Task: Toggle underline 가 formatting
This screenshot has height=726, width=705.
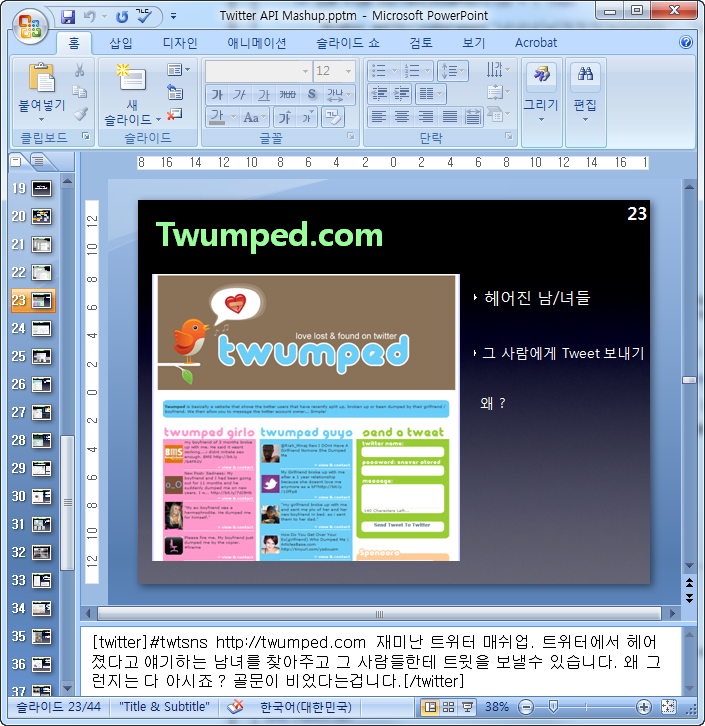Action: [x=263, y=94]
